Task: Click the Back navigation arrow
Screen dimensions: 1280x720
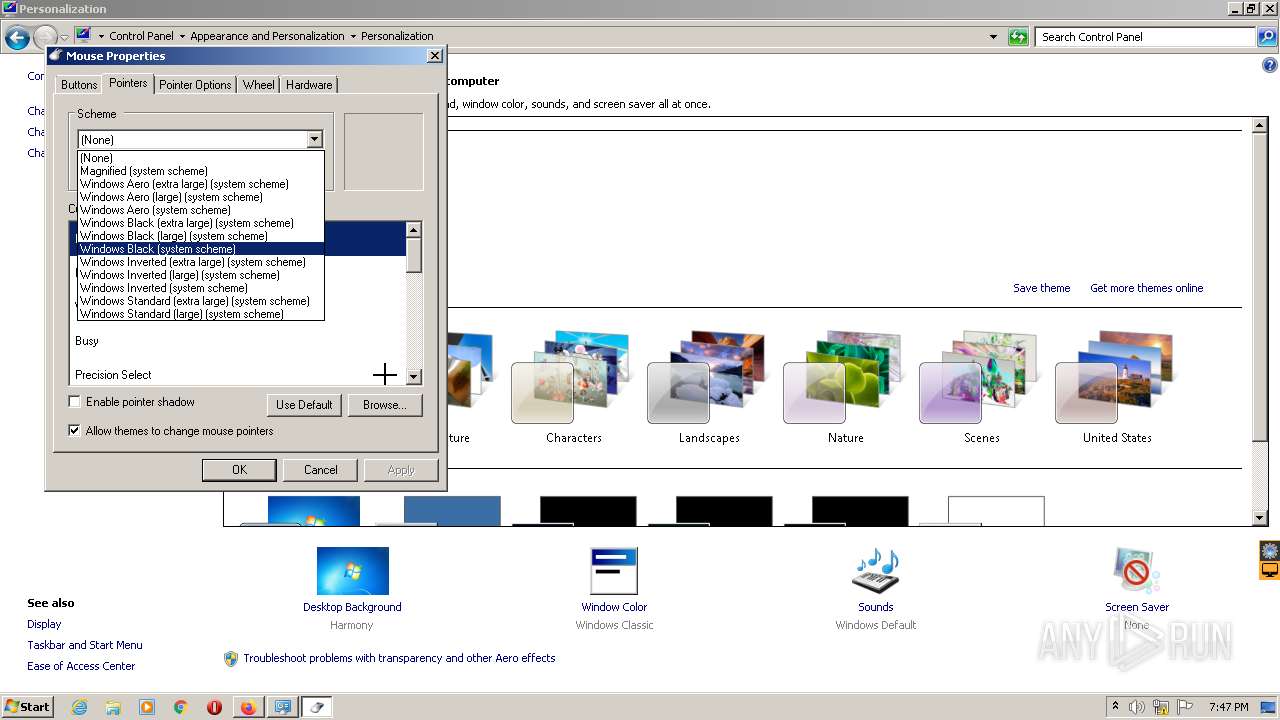Action: [17, 38]
